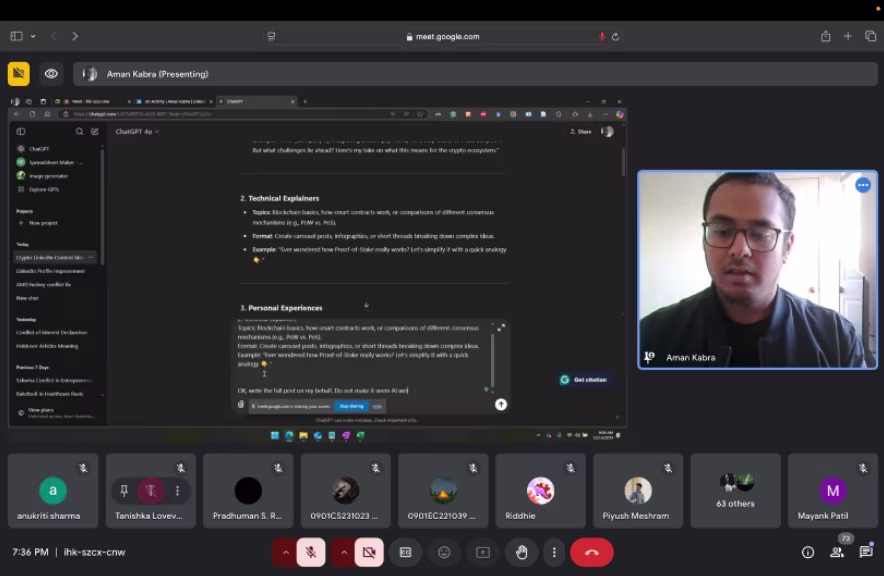The image size is (884, 576).
Task: Click the microphone indicator in address bar
Action: [x=602, y=37]
